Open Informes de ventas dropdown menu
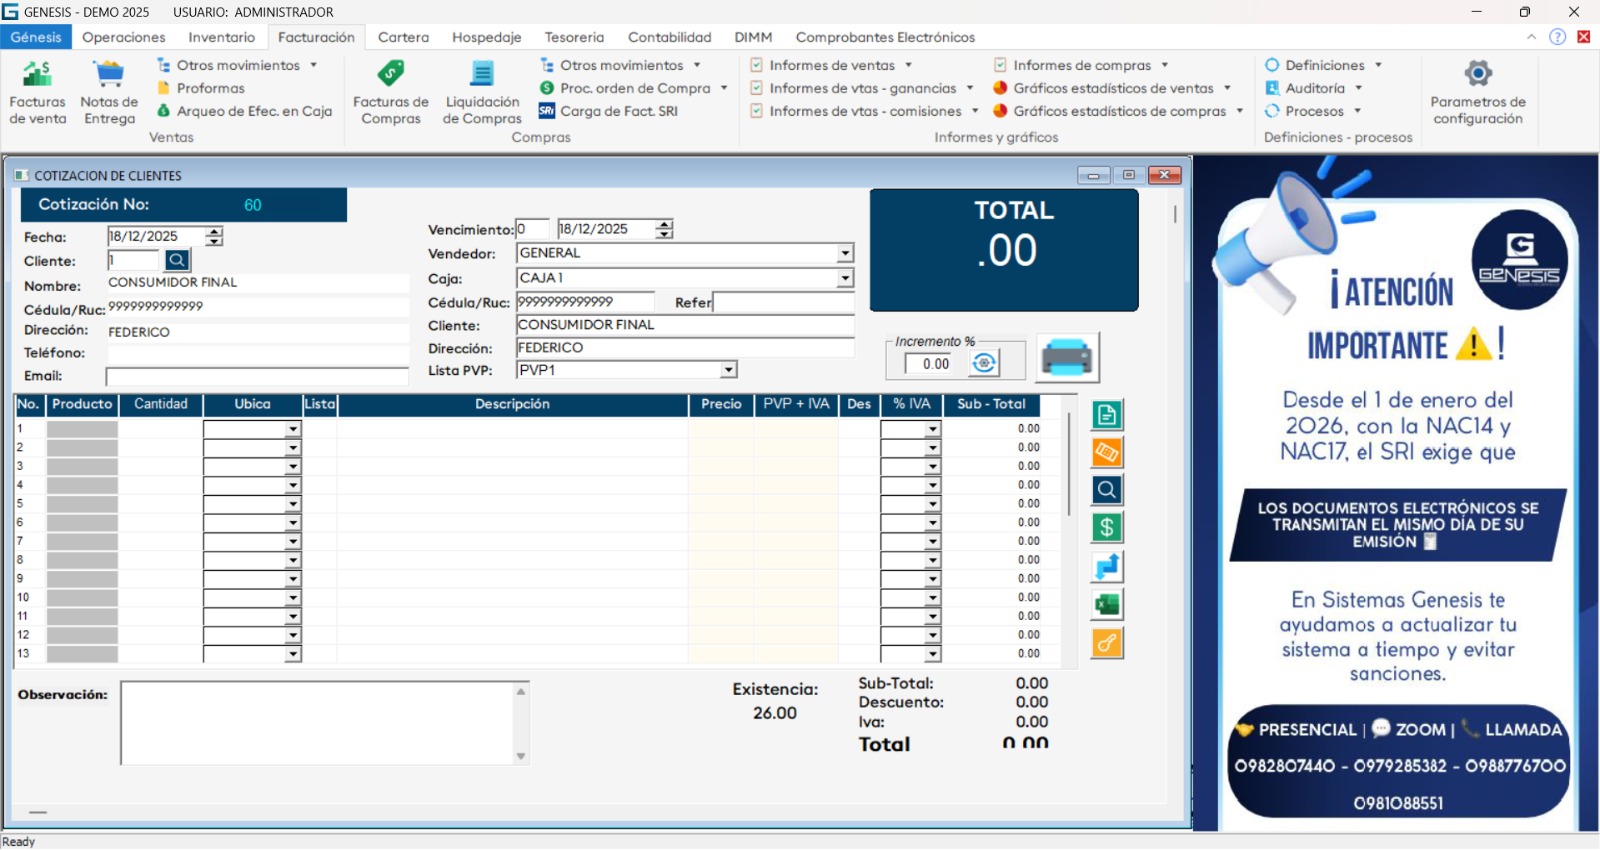 point(832,65)
